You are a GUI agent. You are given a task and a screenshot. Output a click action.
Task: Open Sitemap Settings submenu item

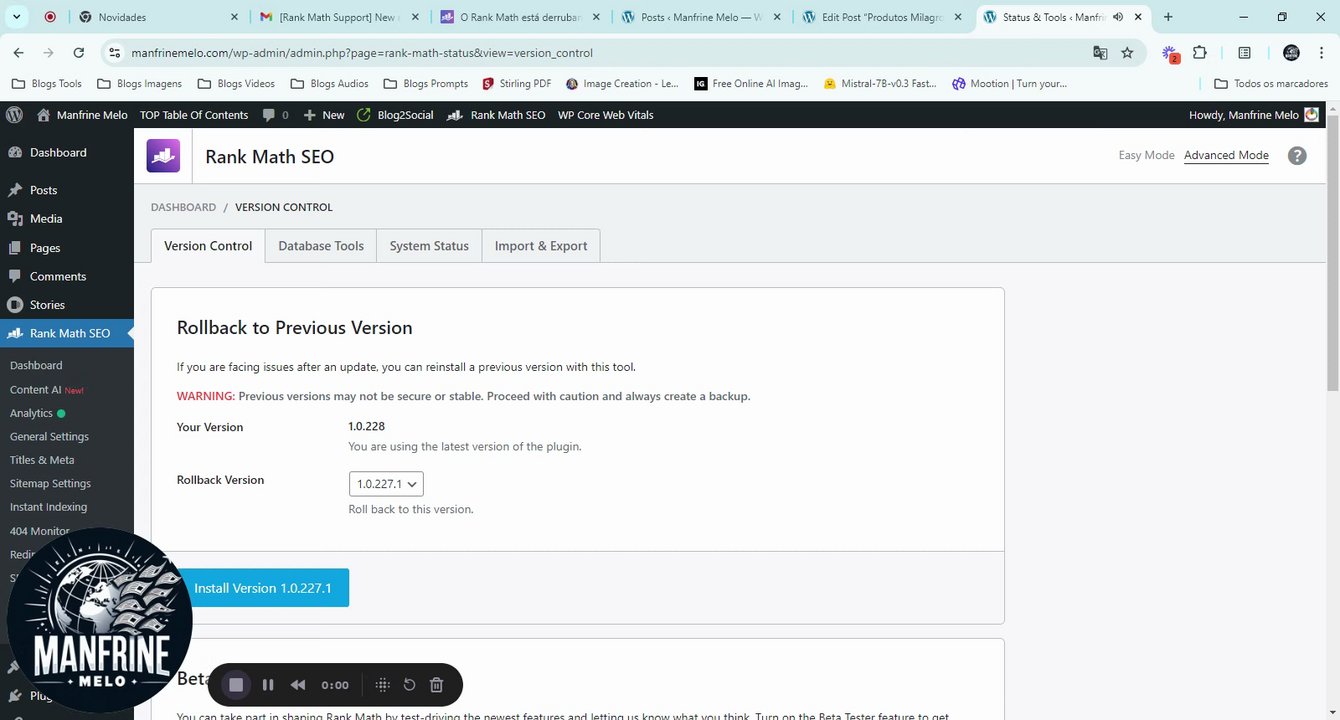(x=50, y=484)
